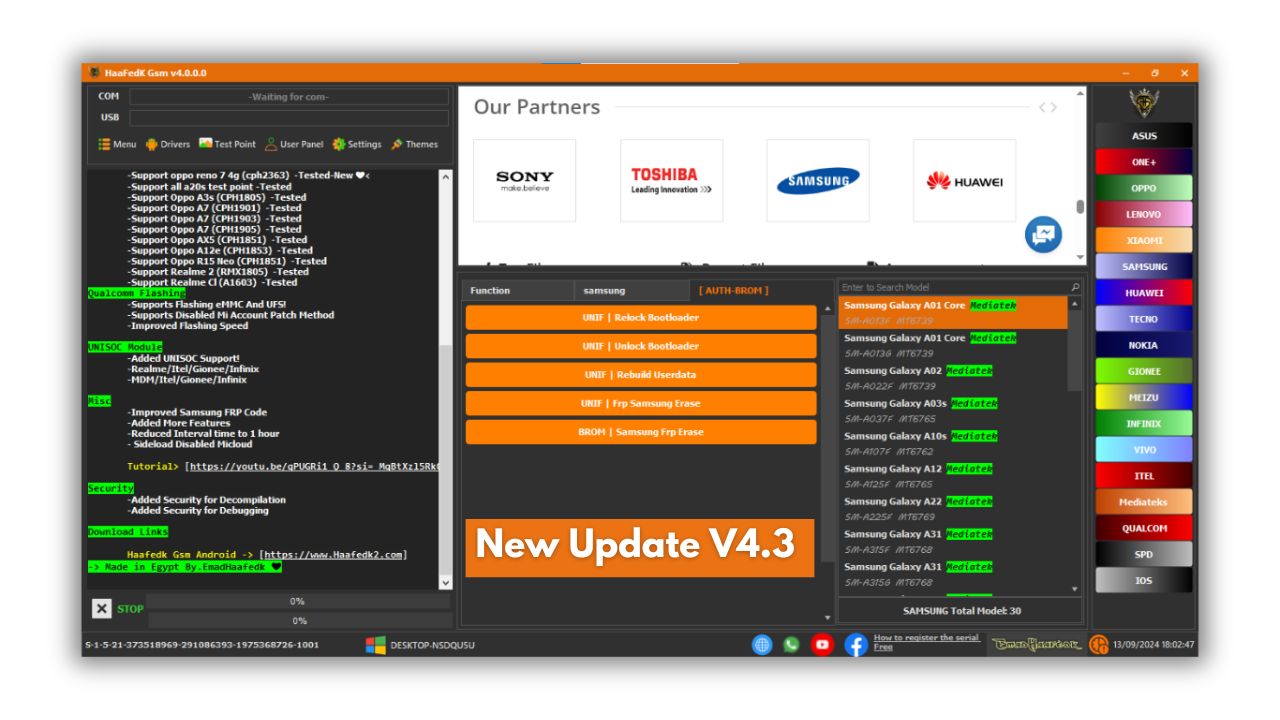The width and height of the screenshot is (1280, 720).
Task: Open the WhatsApp icon in status bar
Action: (x=791, y=645)
